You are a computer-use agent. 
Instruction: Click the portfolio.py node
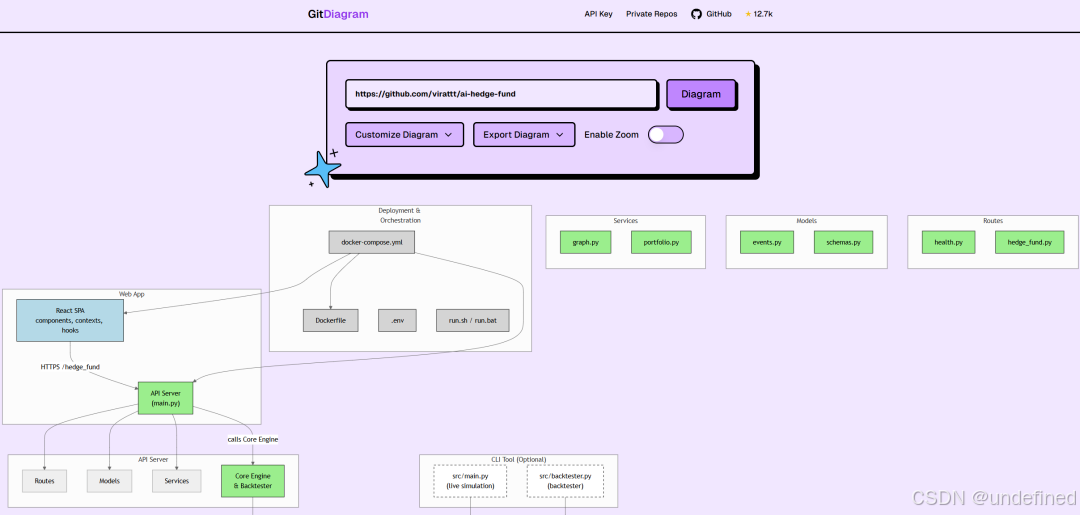click(661, 242)
